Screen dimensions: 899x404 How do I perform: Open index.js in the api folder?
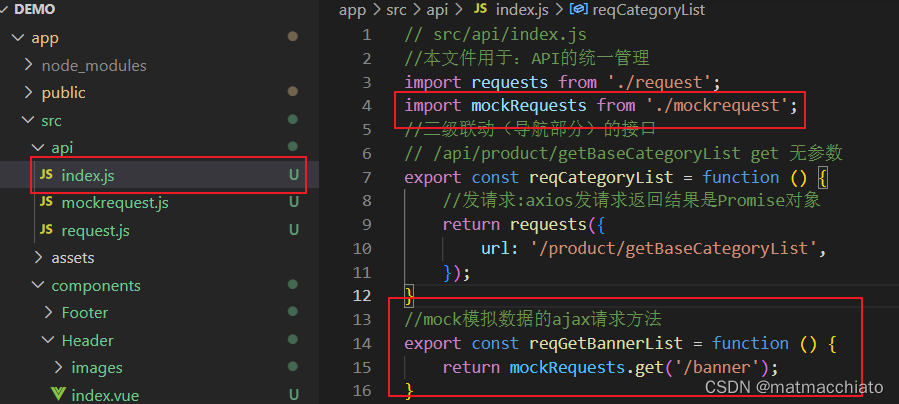pos(88,175)
